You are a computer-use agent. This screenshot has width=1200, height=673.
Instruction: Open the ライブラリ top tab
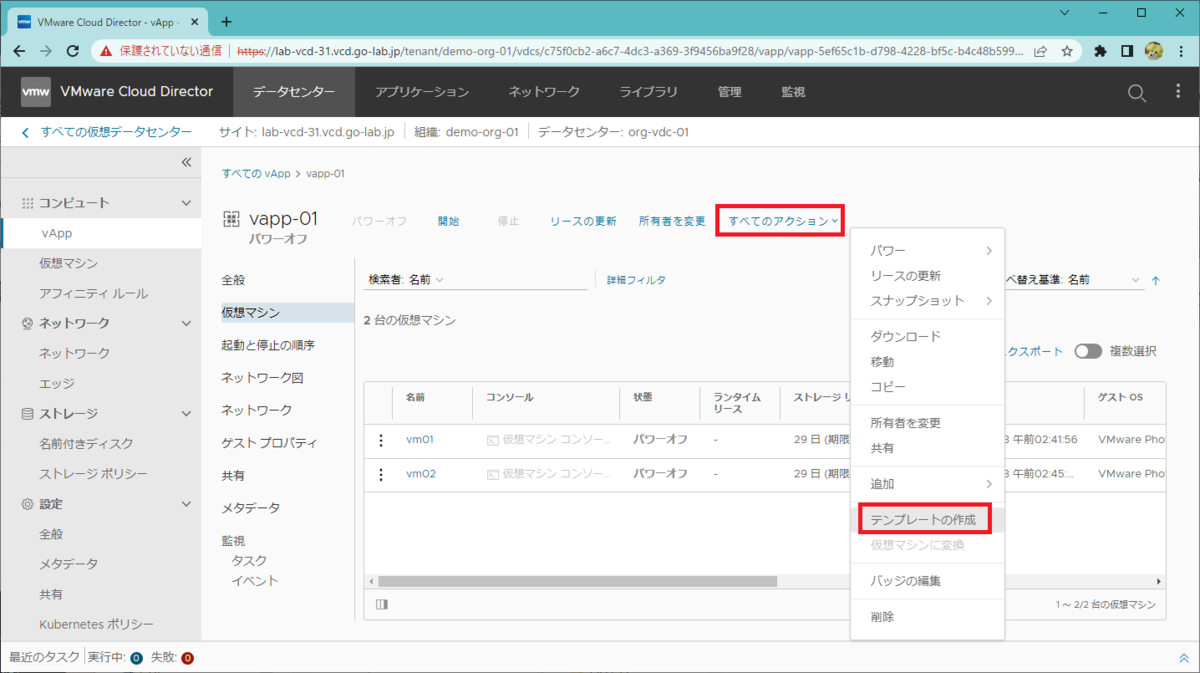tap(648, 92)
